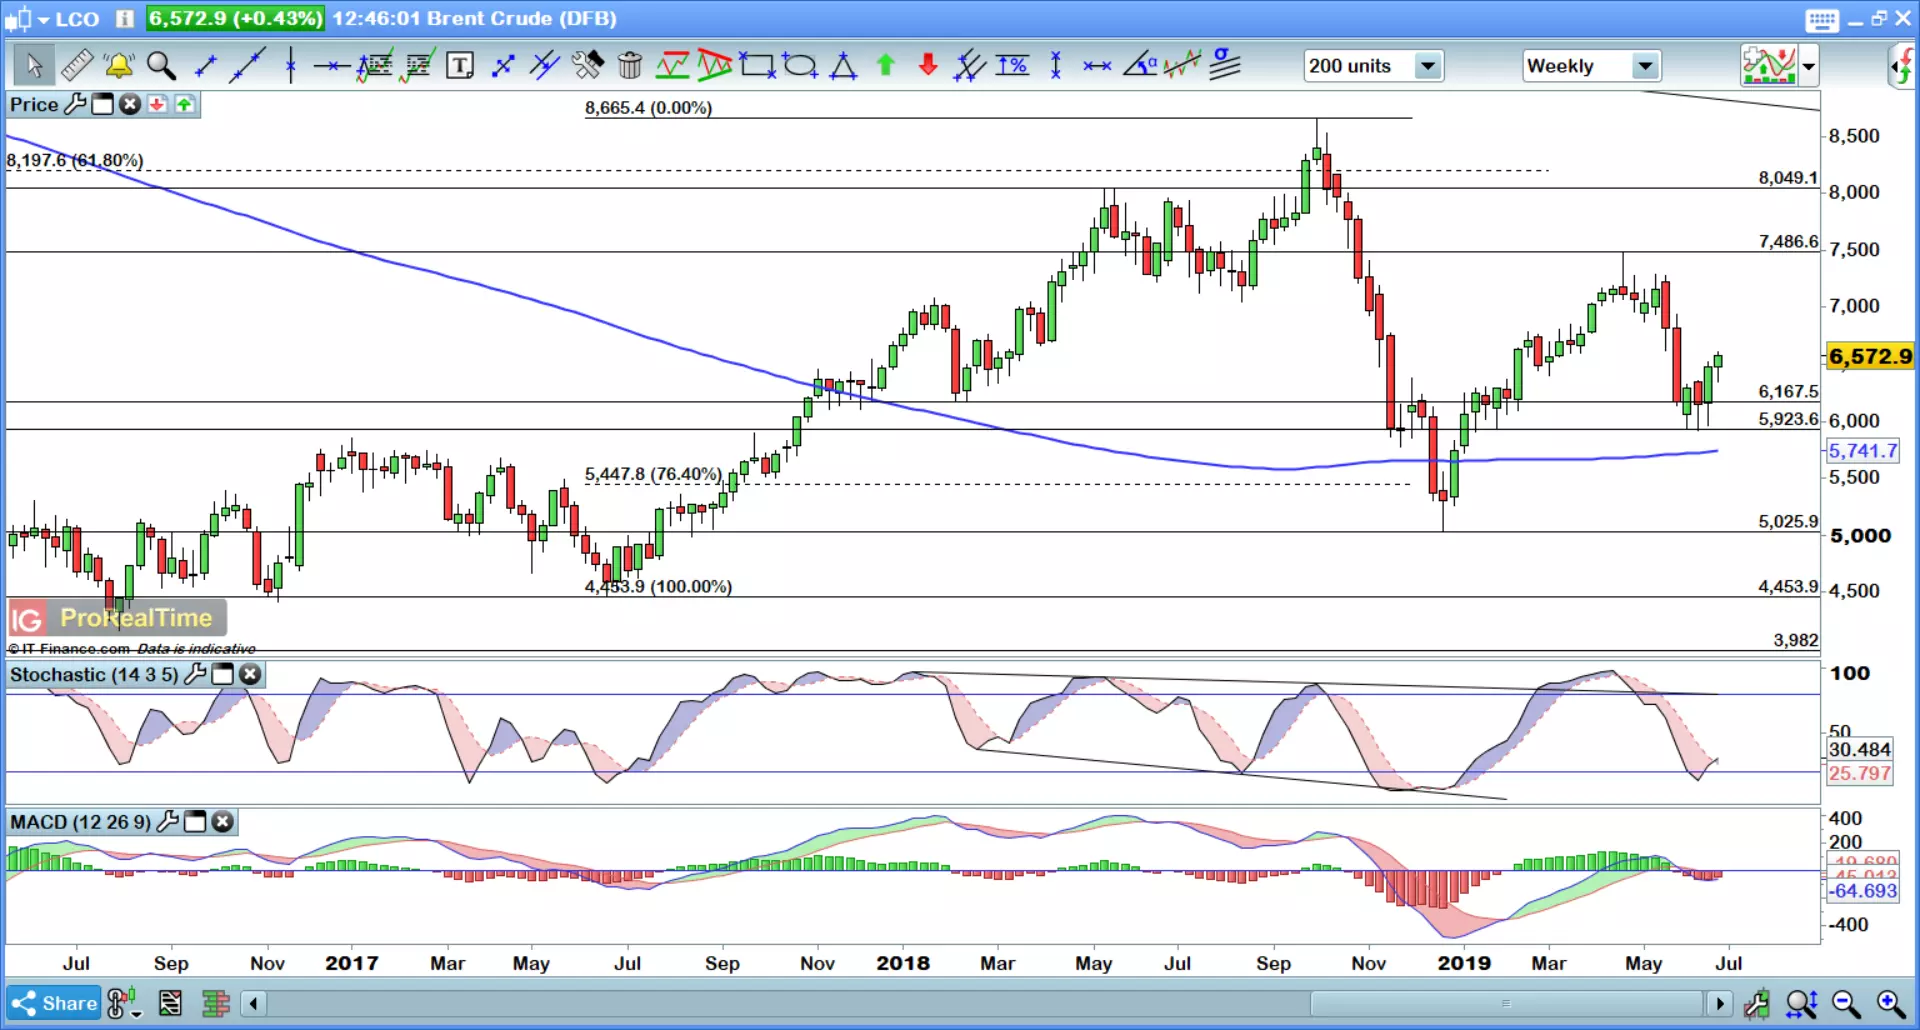Select the rectangle drawing tool

[757, 66]
